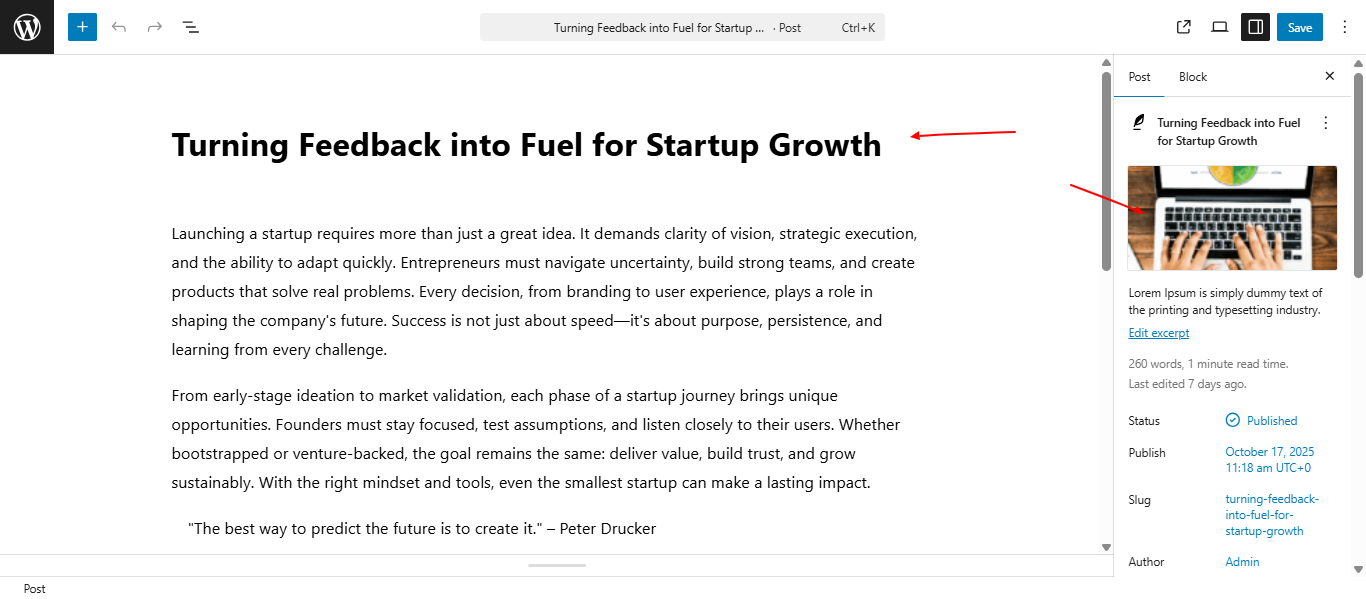Viewport: 1366px width, 599px height.
Task: Click the Redo arrow icon
Action: point(155,27)
